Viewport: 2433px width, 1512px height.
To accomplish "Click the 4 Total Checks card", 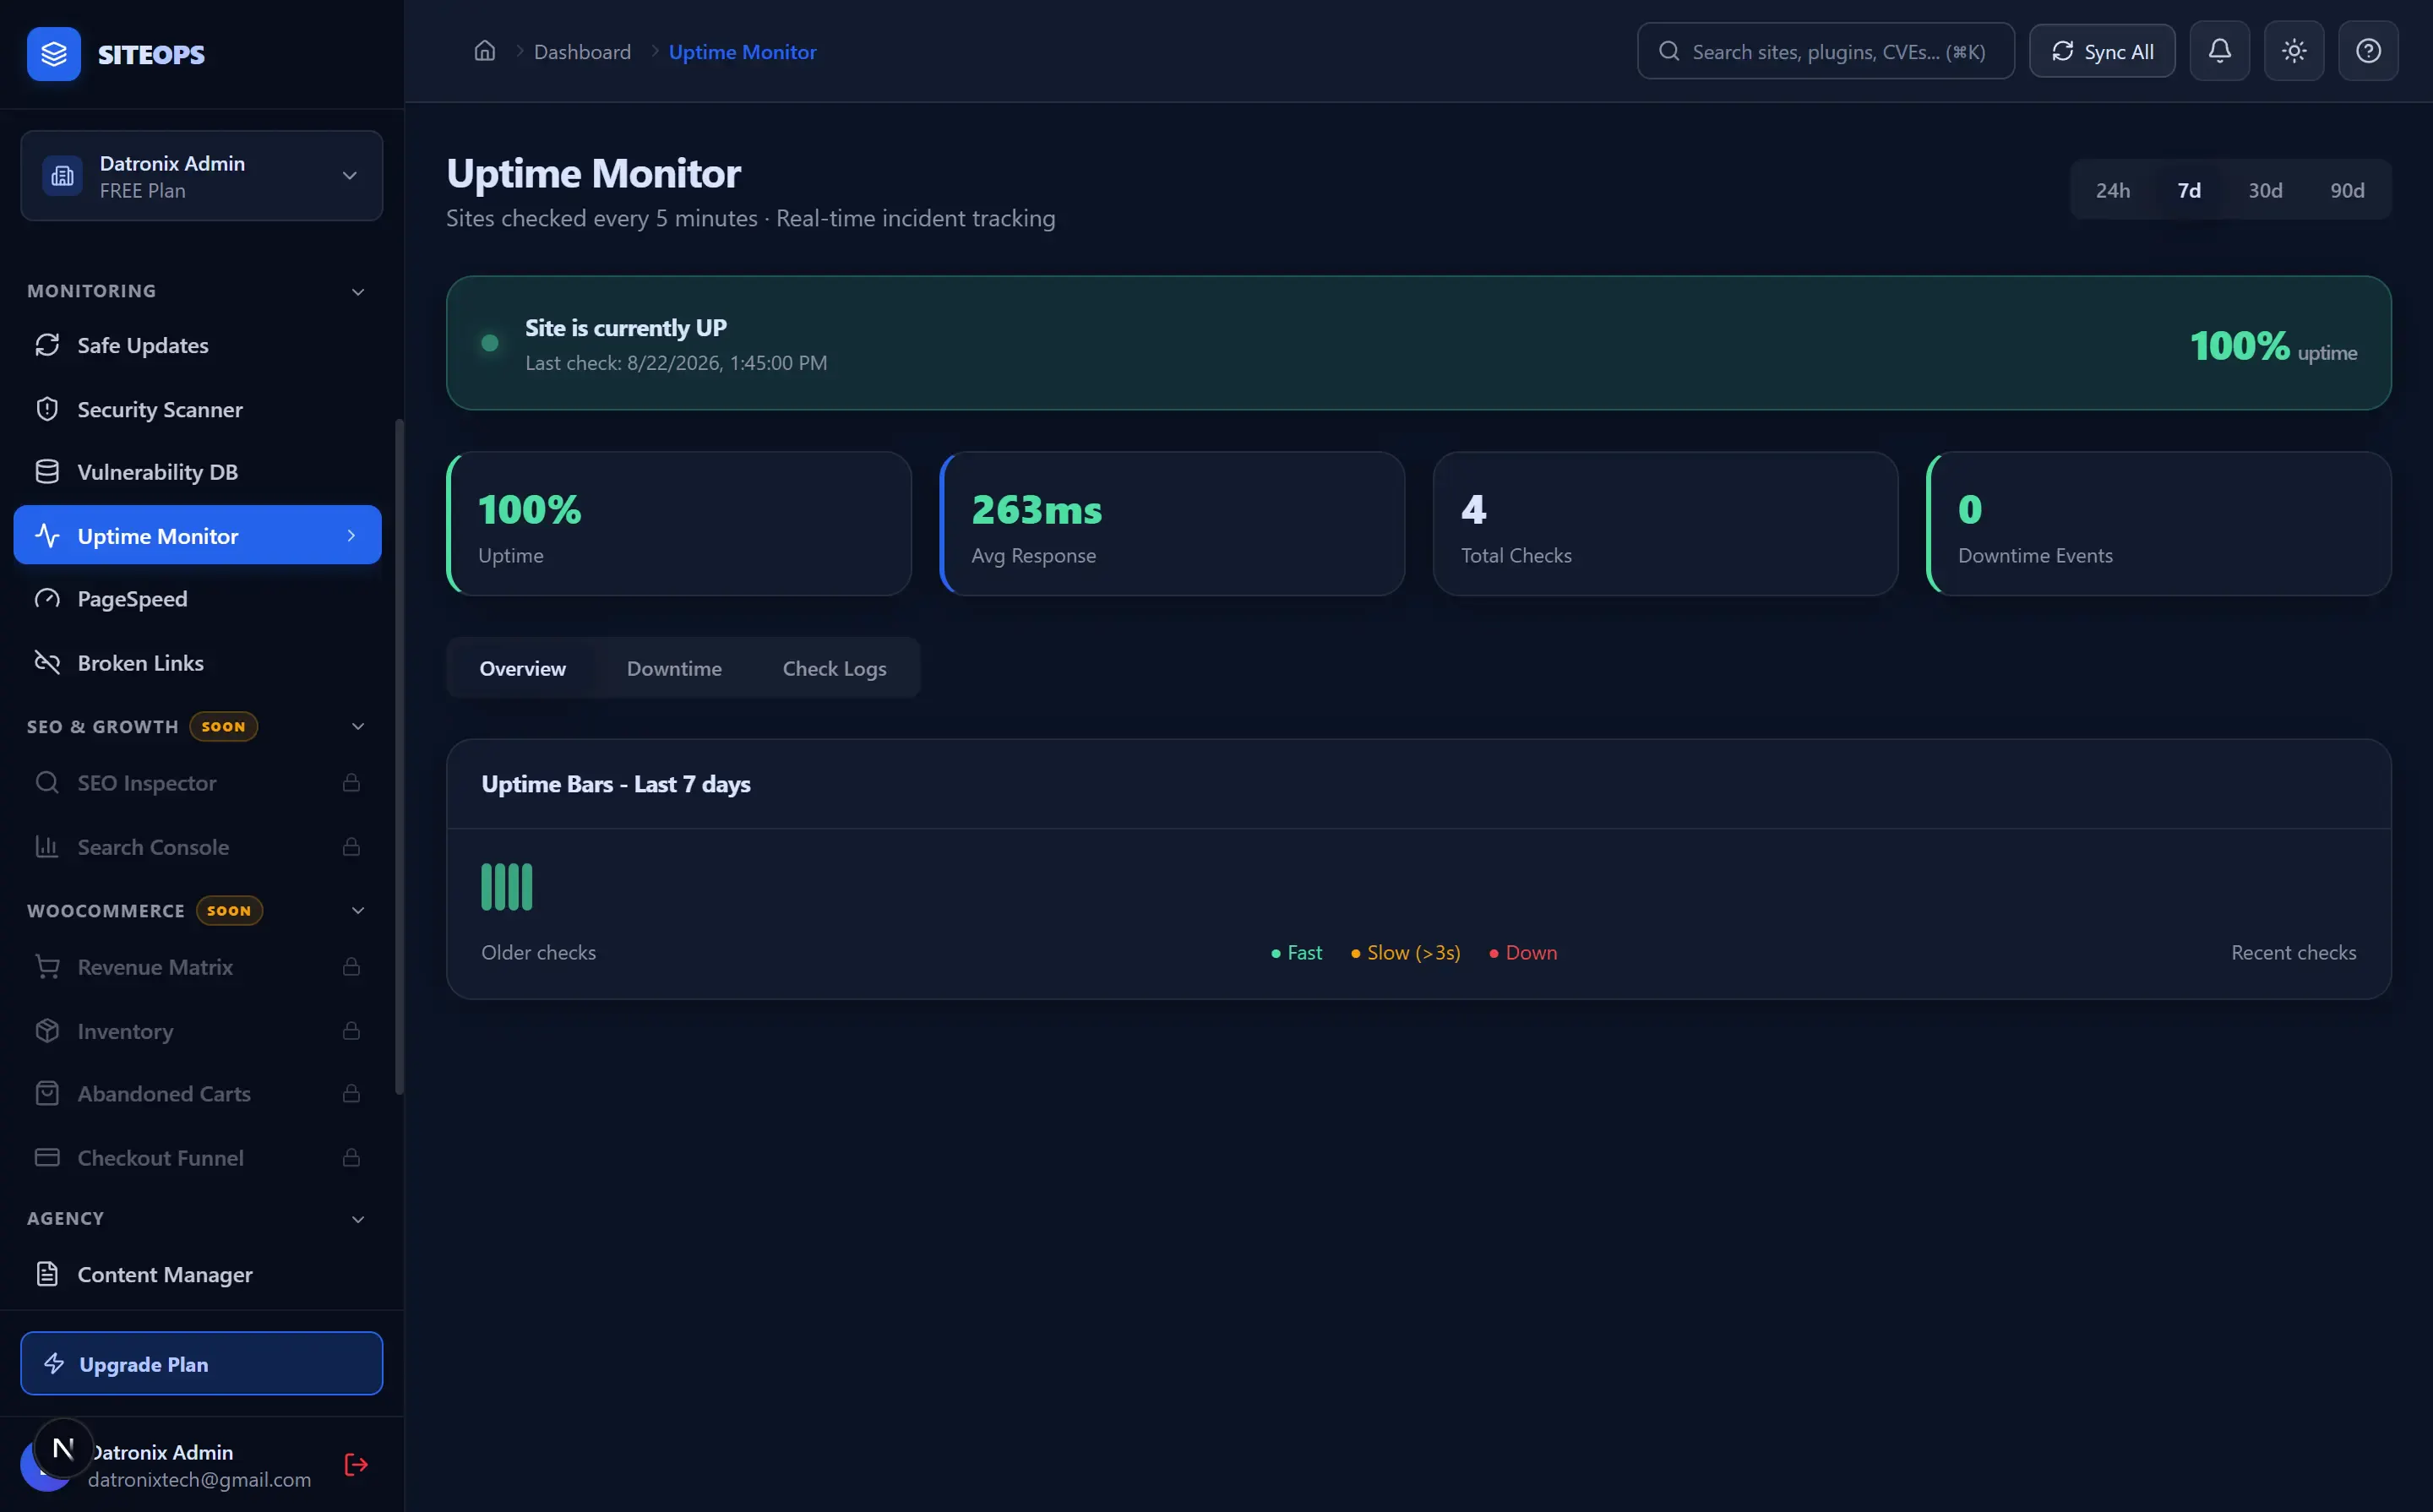I will click(x=1665, y=524).
